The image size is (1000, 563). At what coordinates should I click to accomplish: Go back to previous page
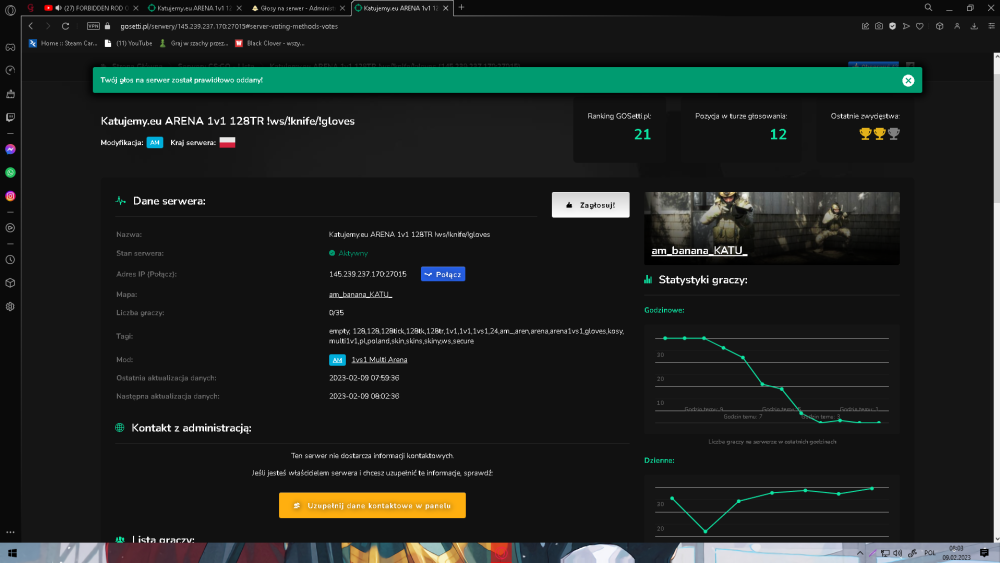[31, 26]
